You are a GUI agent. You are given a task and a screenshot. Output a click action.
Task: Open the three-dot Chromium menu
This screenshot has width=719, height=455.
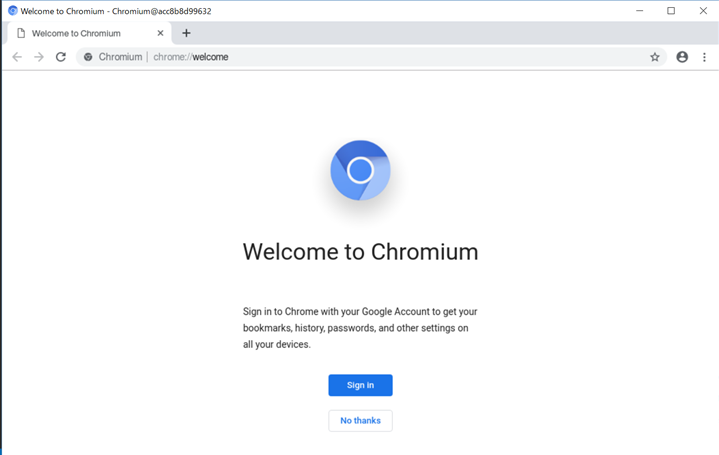point(704,57)
